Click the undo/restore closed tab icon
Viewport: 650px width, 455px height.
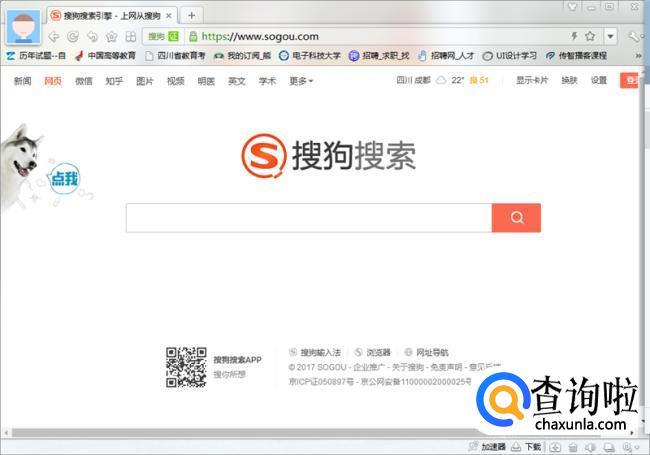[92, 37]
